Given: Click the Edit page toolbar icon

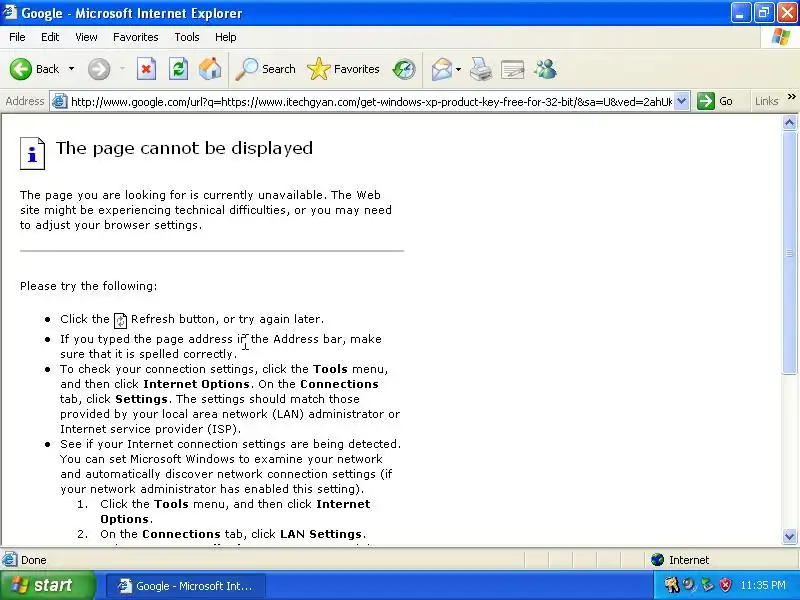Looking at the screenshot, I should (513, 70).
